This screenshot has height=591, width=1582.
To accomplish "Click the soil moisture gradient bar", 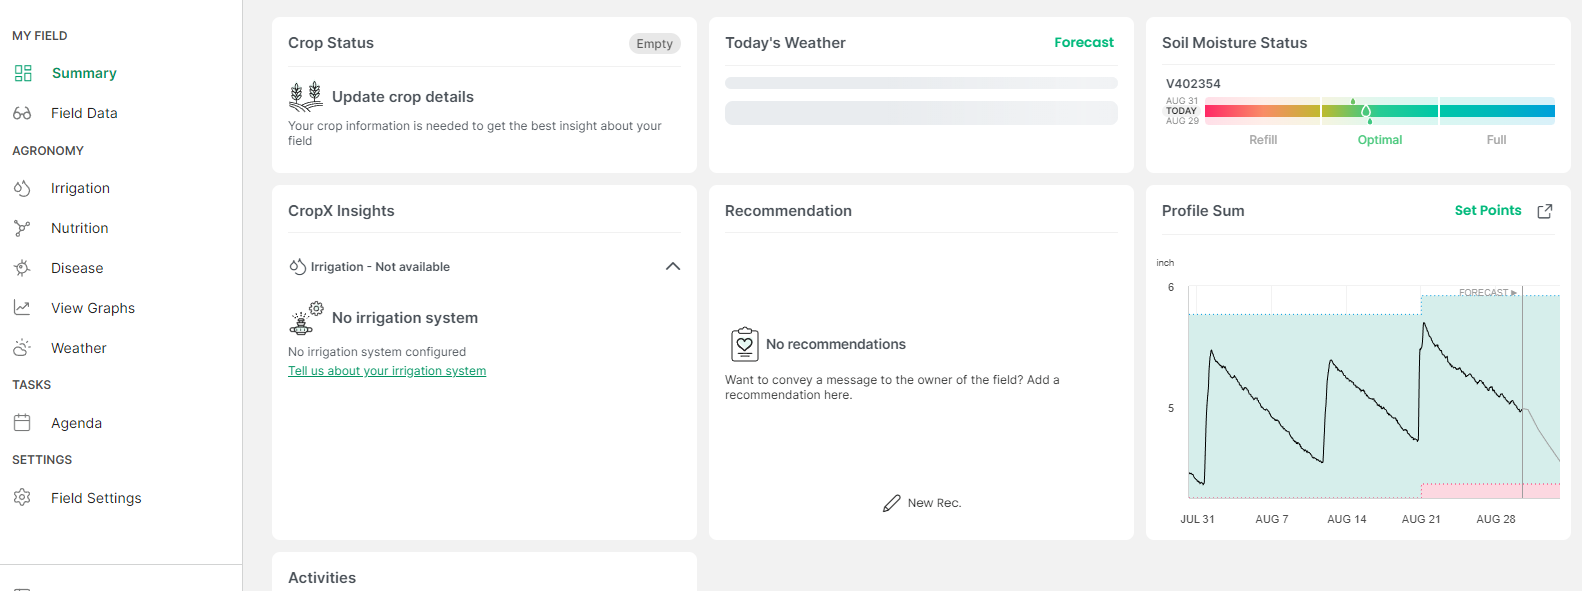I will pos(1379,111).
